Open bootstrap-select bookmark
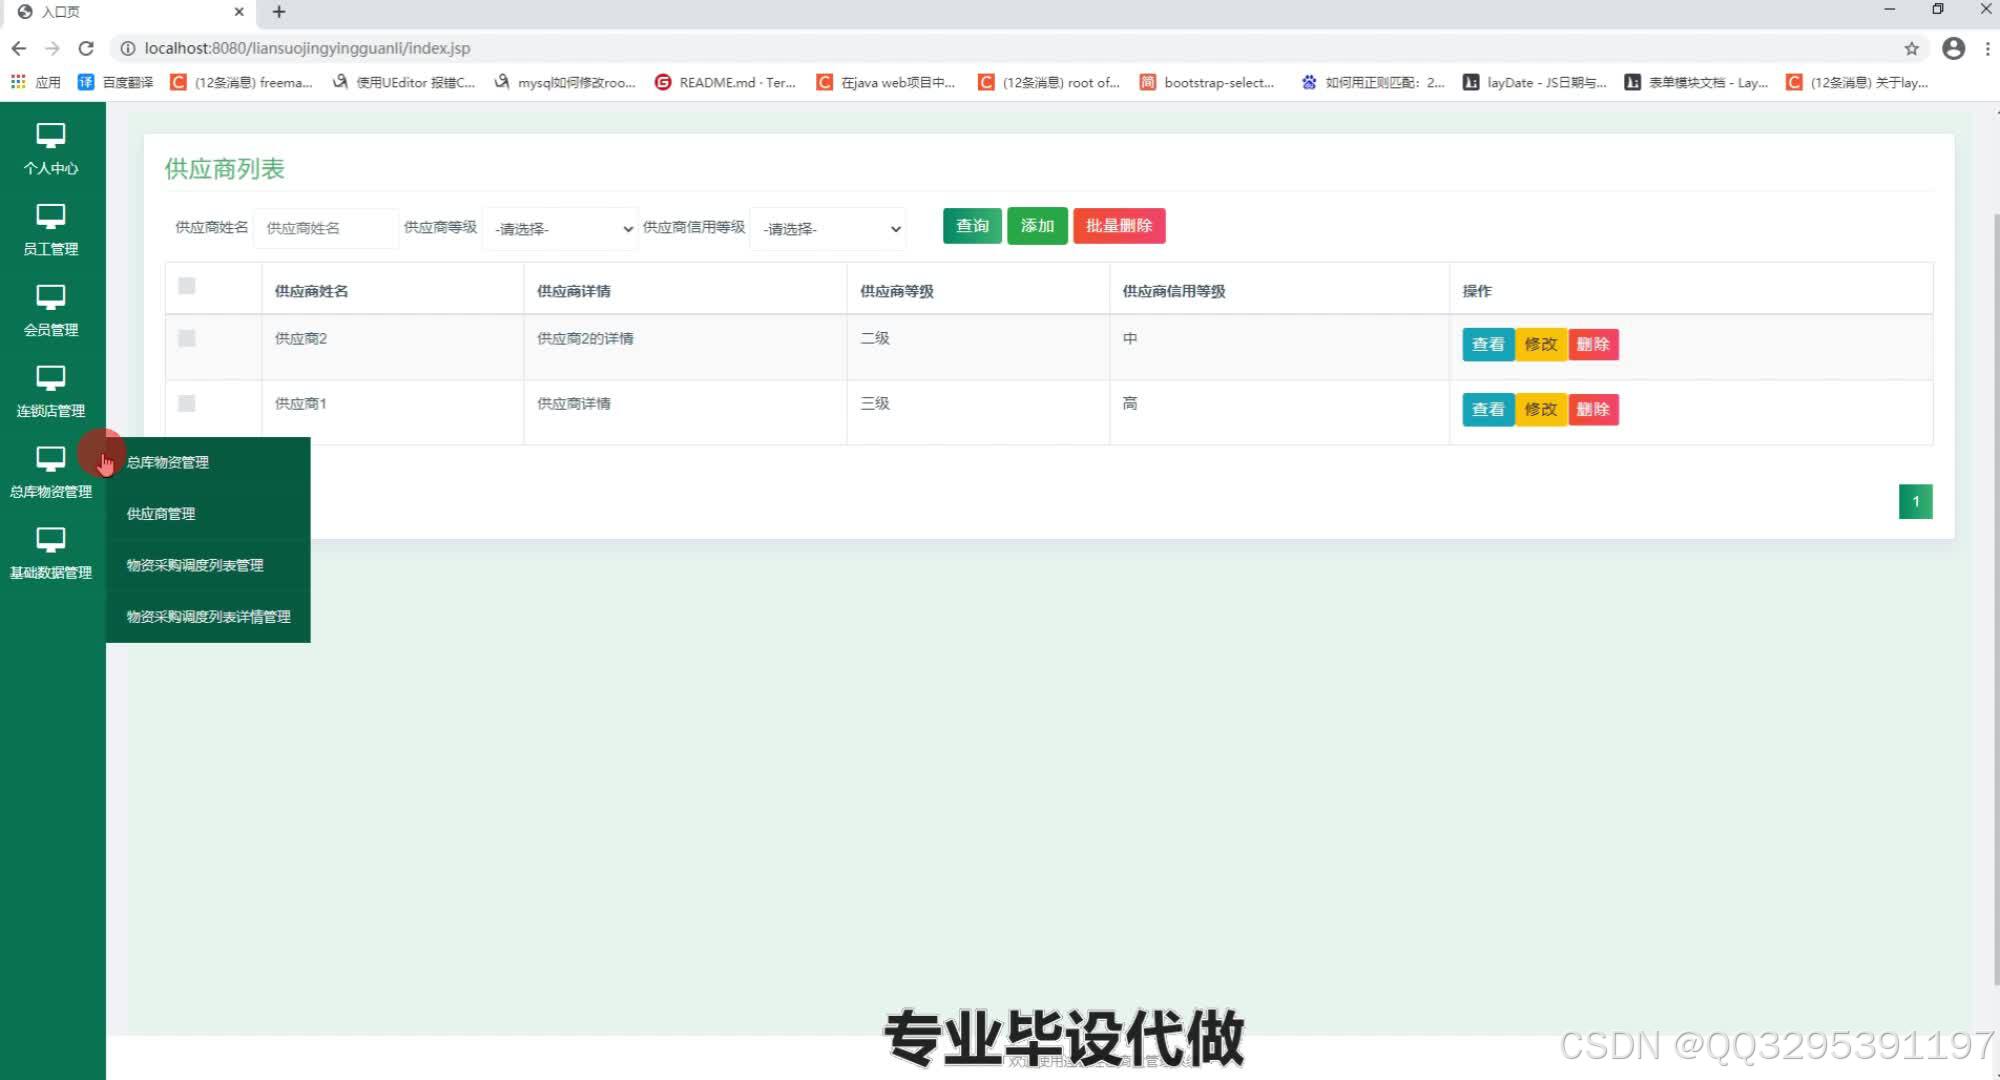Image resolution: width=2000 pixels, height=1080 pixels. pyautogui.click(x=1207, y=82)
